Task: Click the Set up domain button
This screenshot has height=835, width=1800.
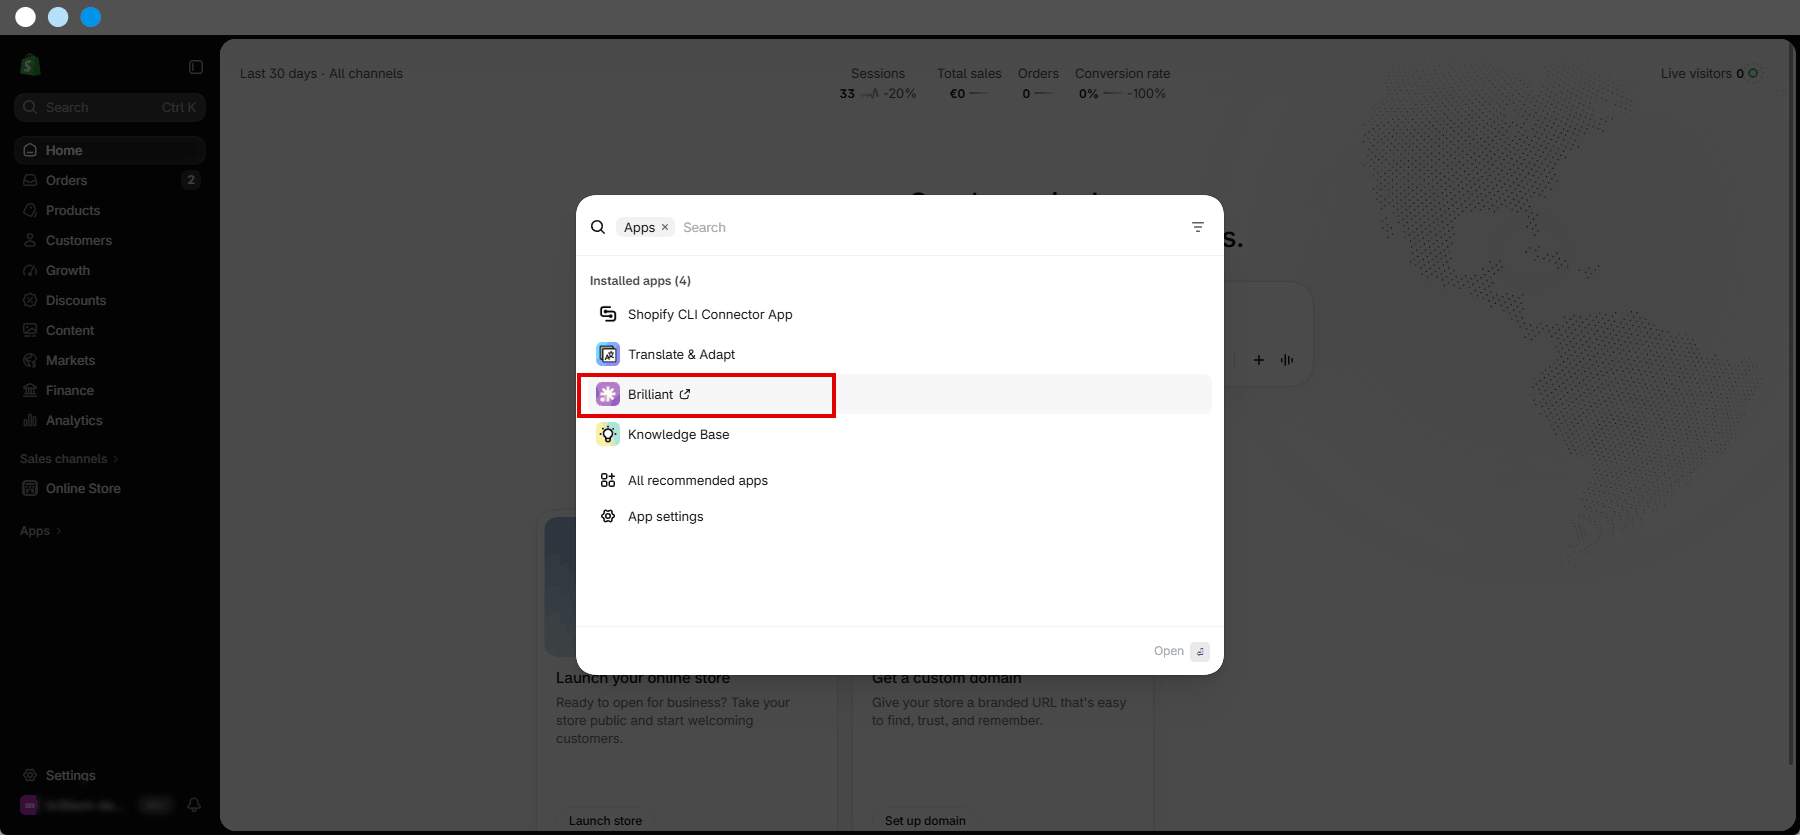Action: coord(925,821)
